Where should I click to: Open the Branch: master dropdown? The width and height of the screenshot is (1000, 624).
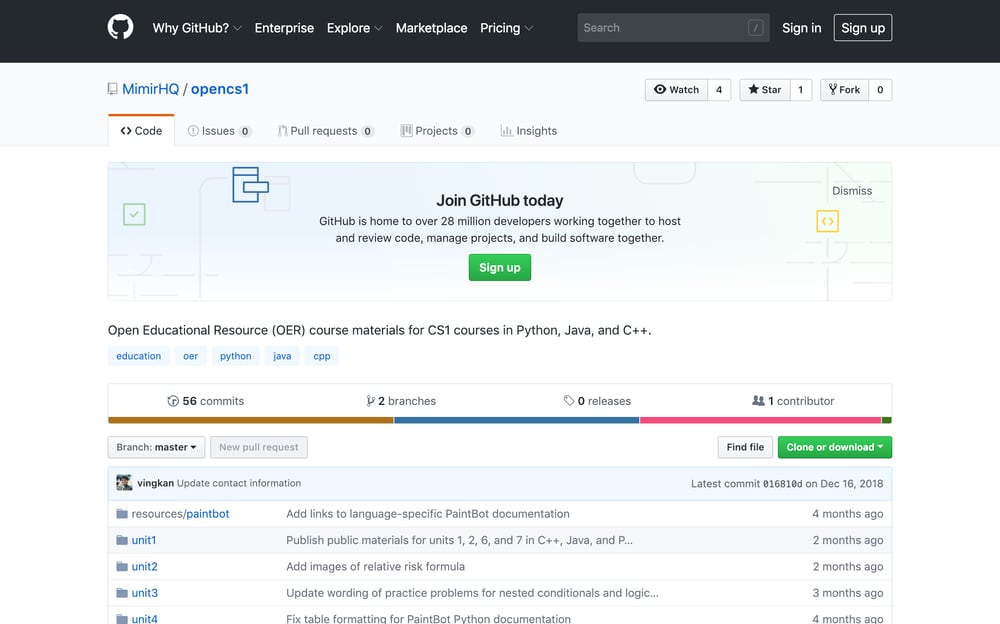[156, 447]
